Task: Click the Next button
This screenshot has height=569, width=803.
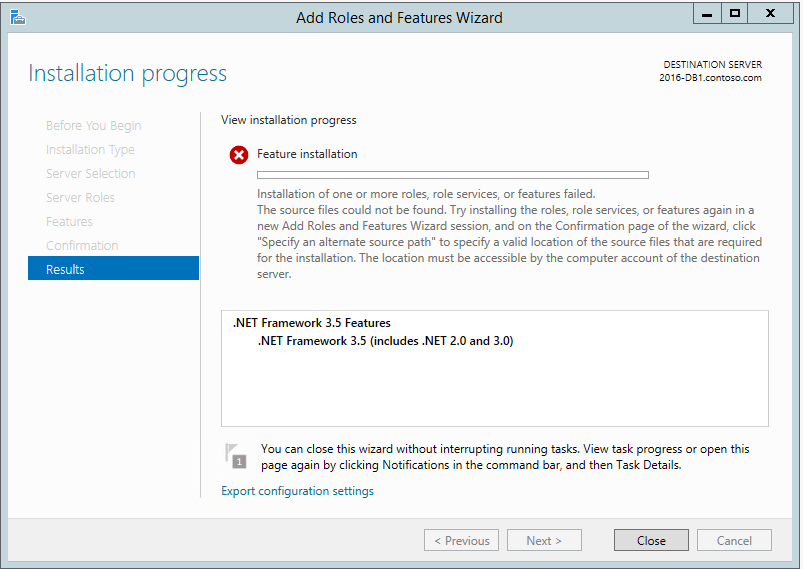Action: point(544,540)
